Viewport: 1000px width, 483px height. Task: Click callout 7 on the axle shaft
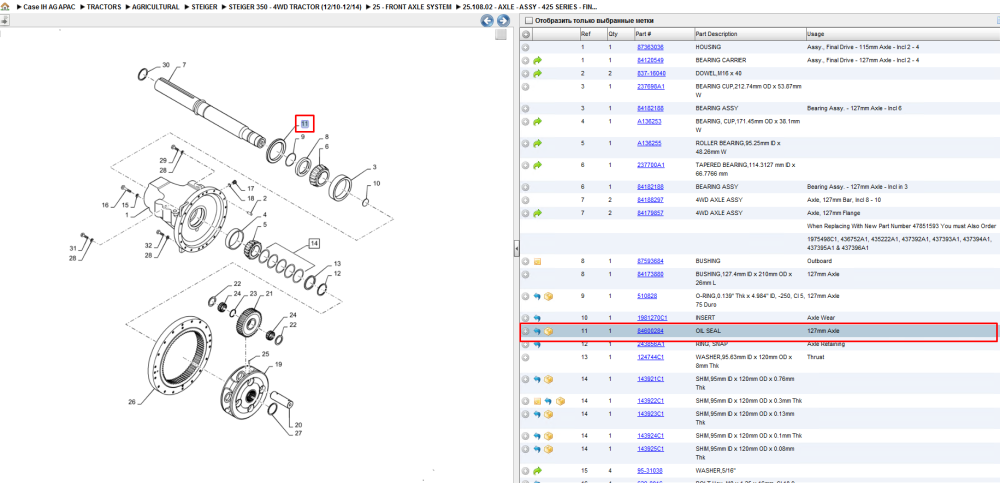(184, 65)
